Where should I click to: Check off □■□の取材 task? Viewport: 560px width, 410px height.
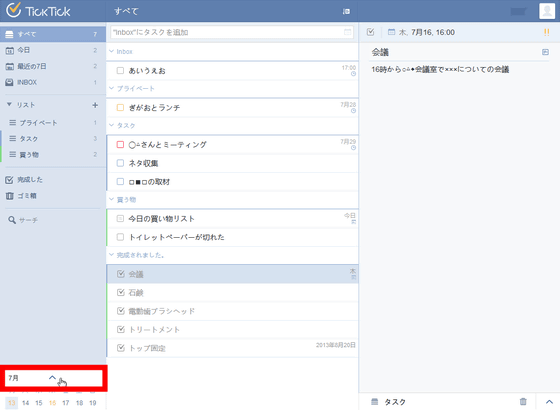[120, 182]
